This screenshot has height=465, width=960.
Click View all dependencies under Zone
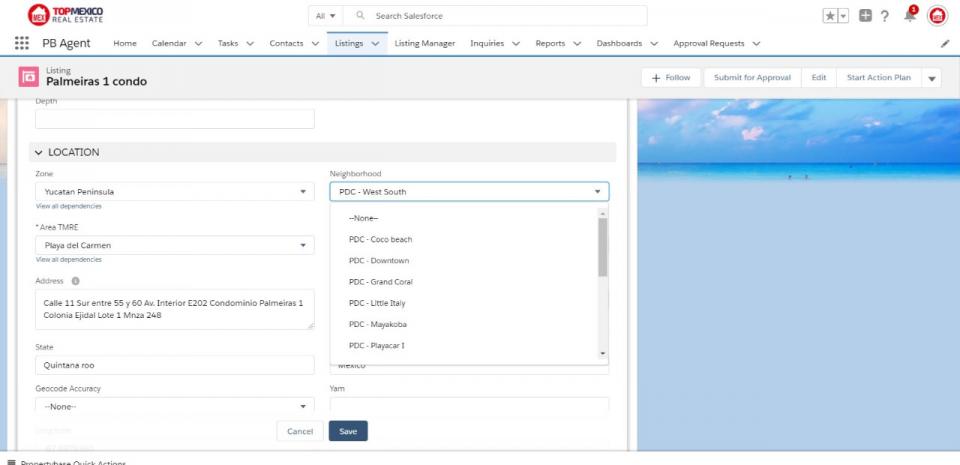[68, 206]
